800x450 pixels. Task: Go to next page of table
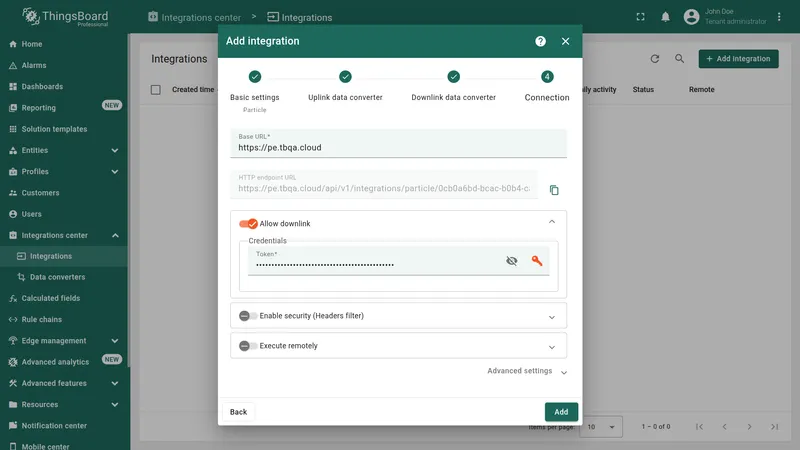coord(749,427)
